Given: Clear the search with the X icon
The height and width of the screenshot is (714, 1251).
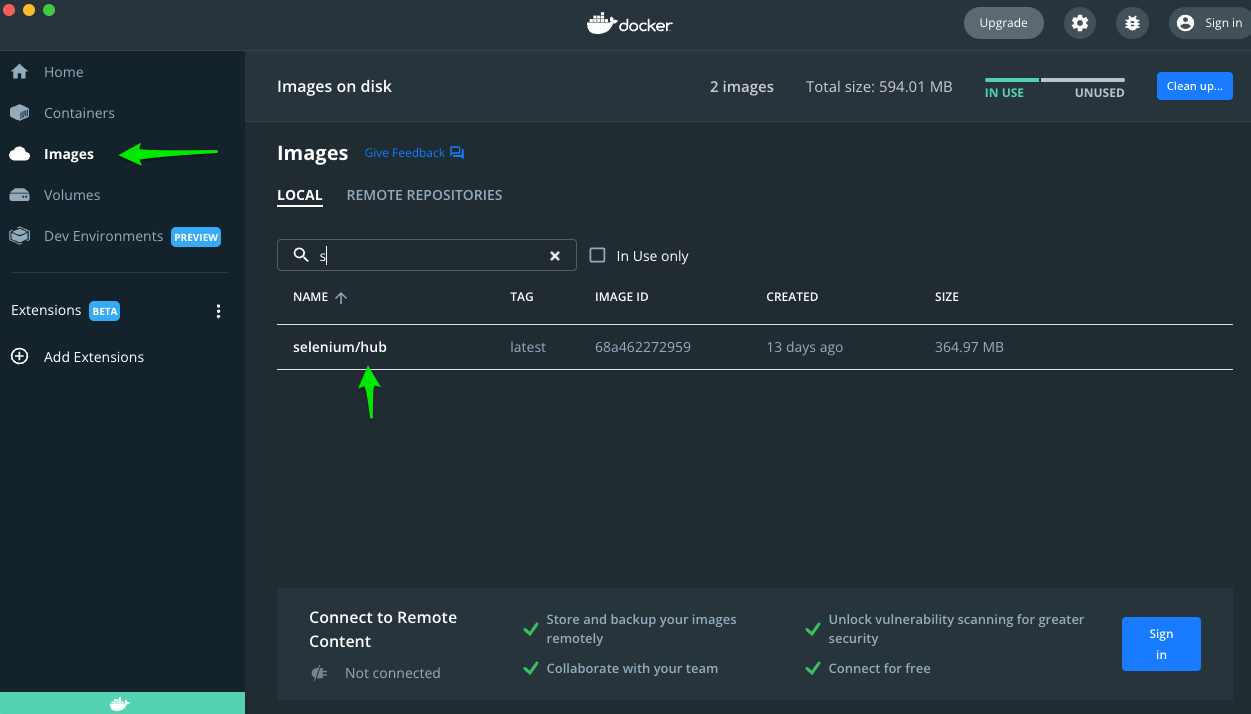Looking at the screenshot, I should coord(555,256).
